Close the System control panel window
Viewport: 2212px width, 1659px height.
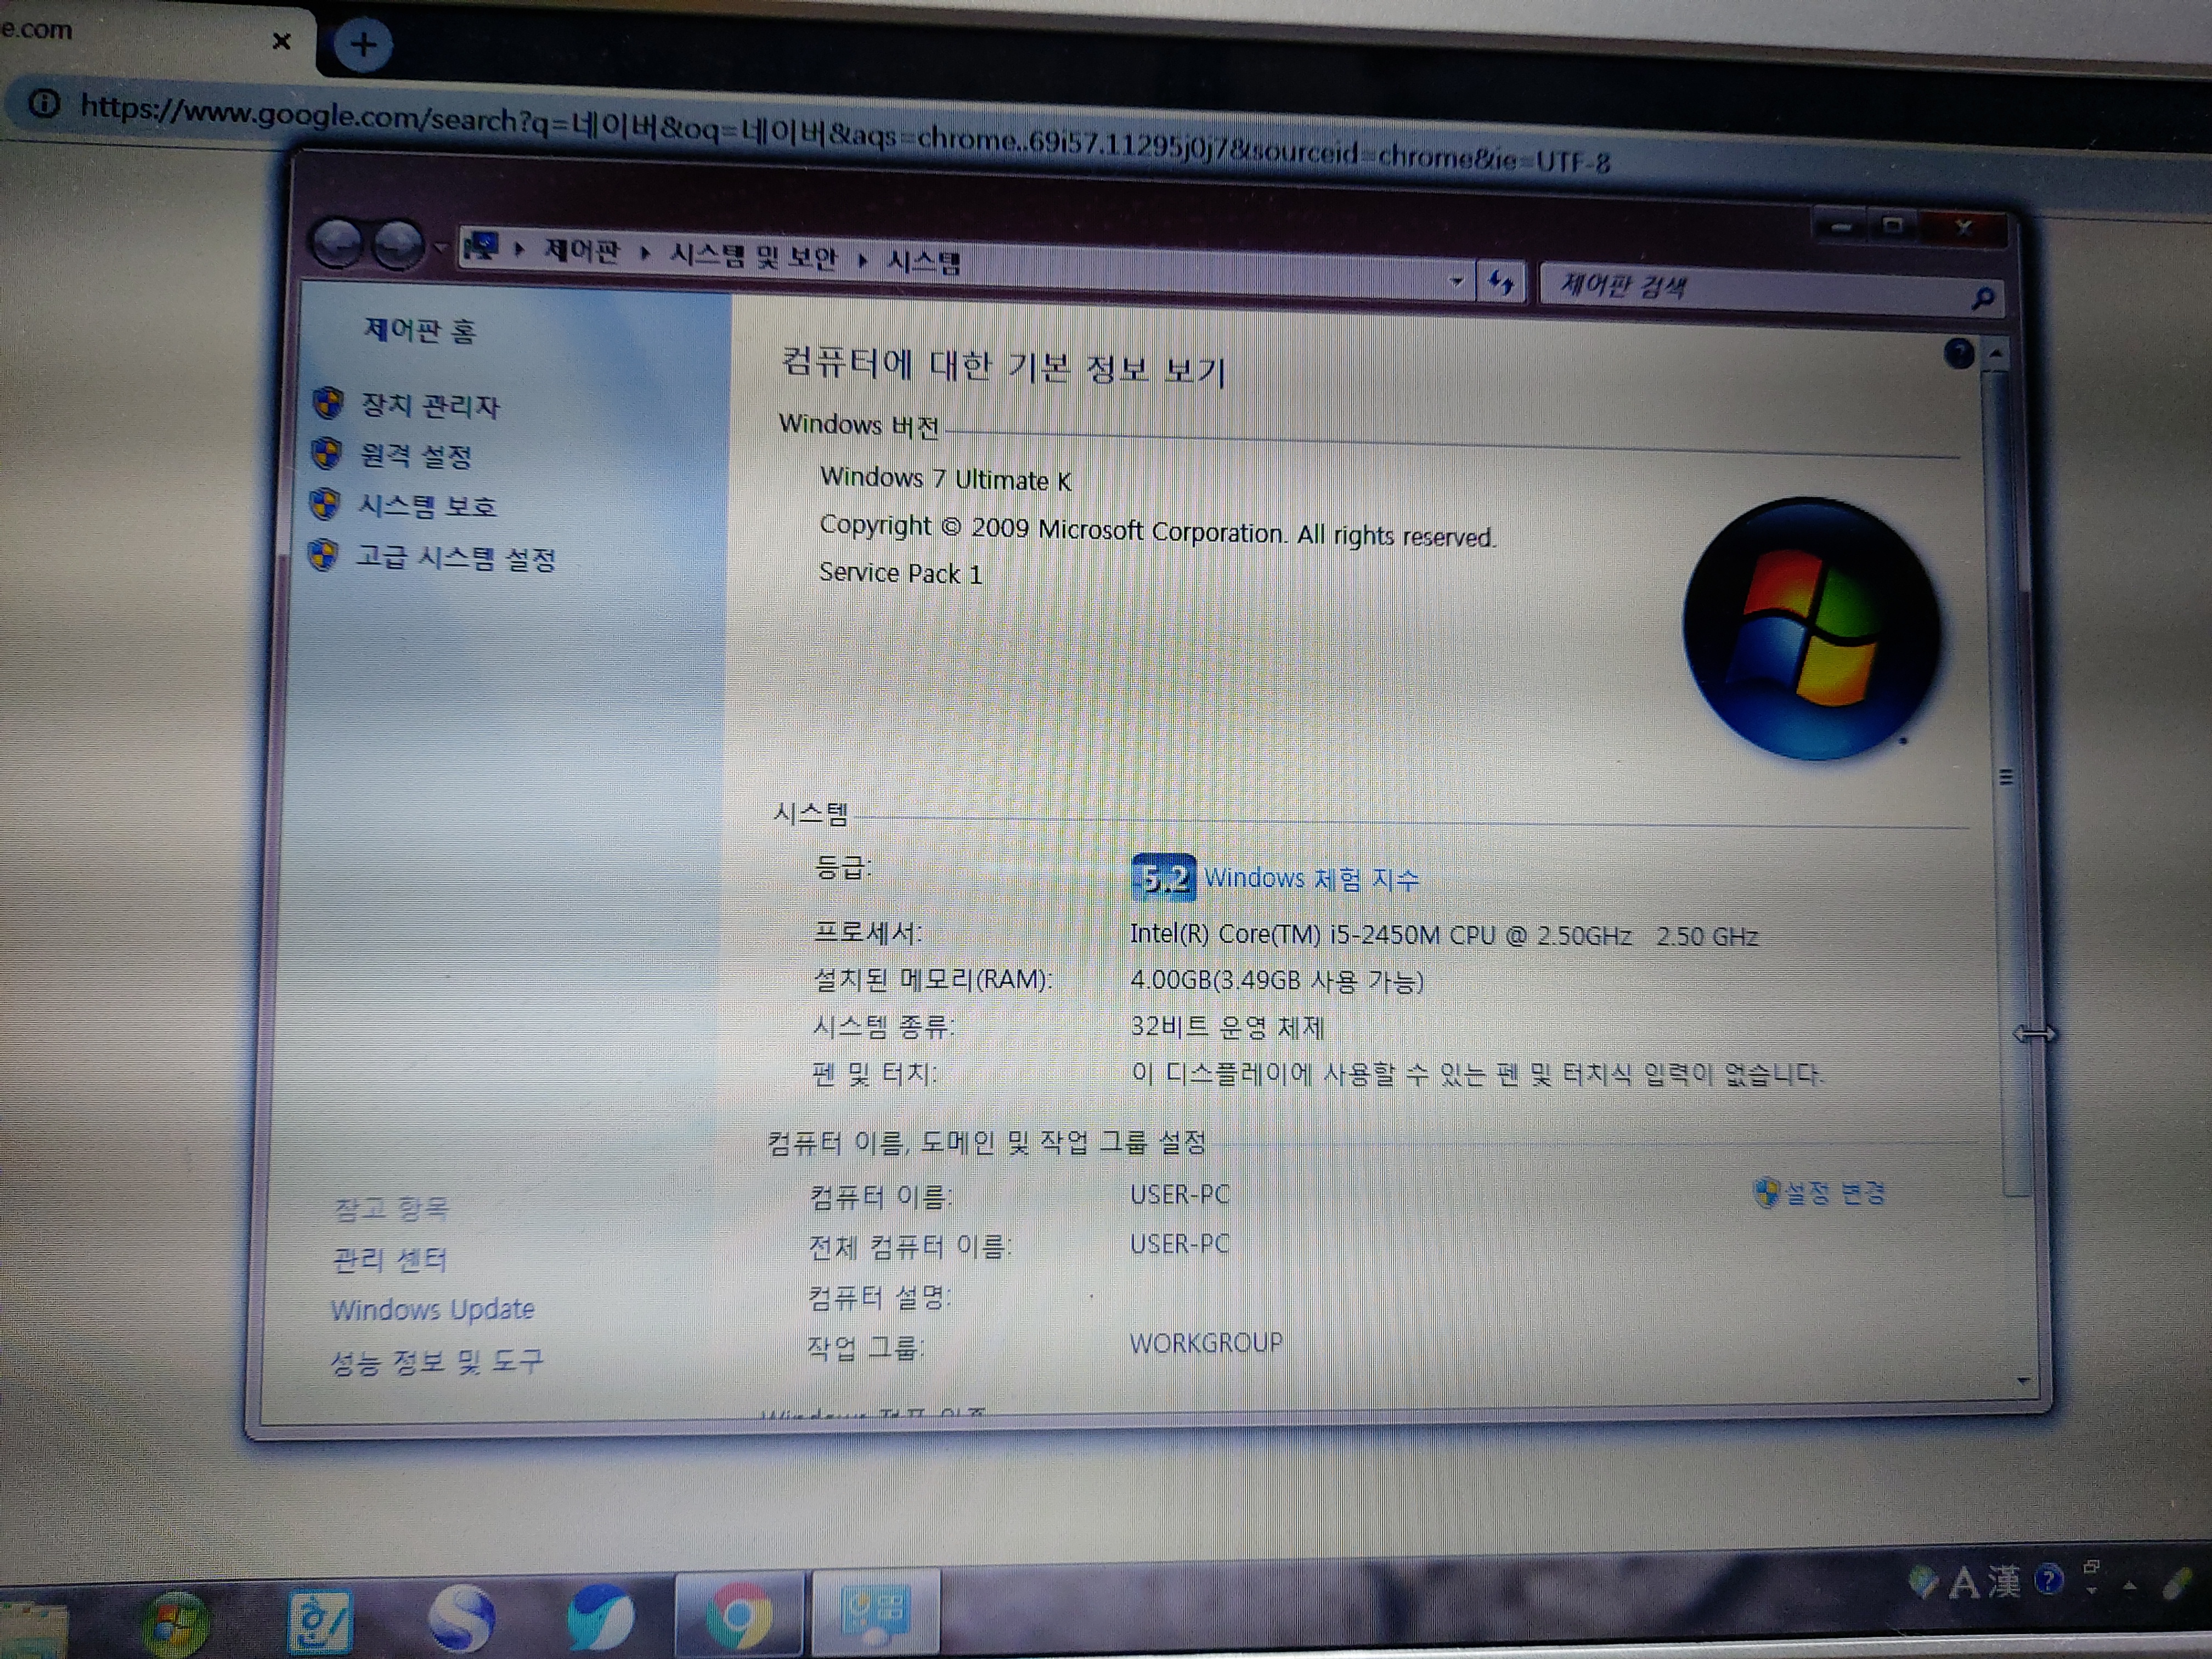pos(1963,228)
